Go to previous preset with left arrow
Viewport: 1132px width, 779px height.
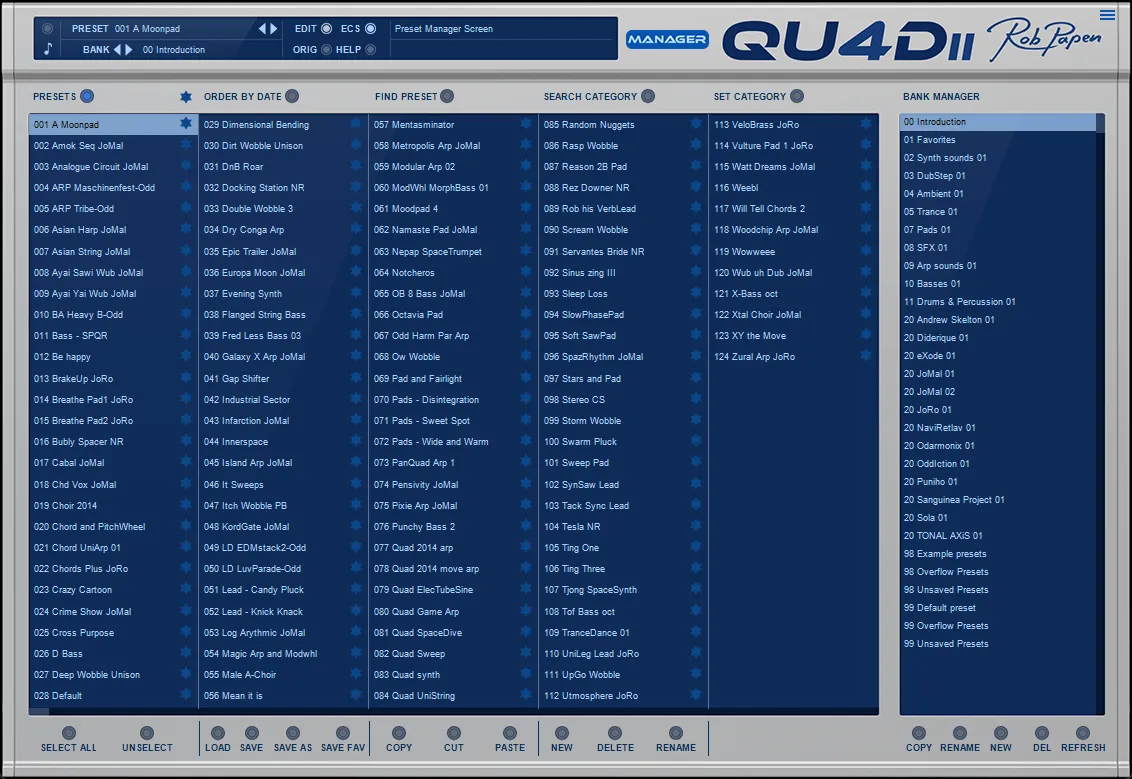coord(262,29)
